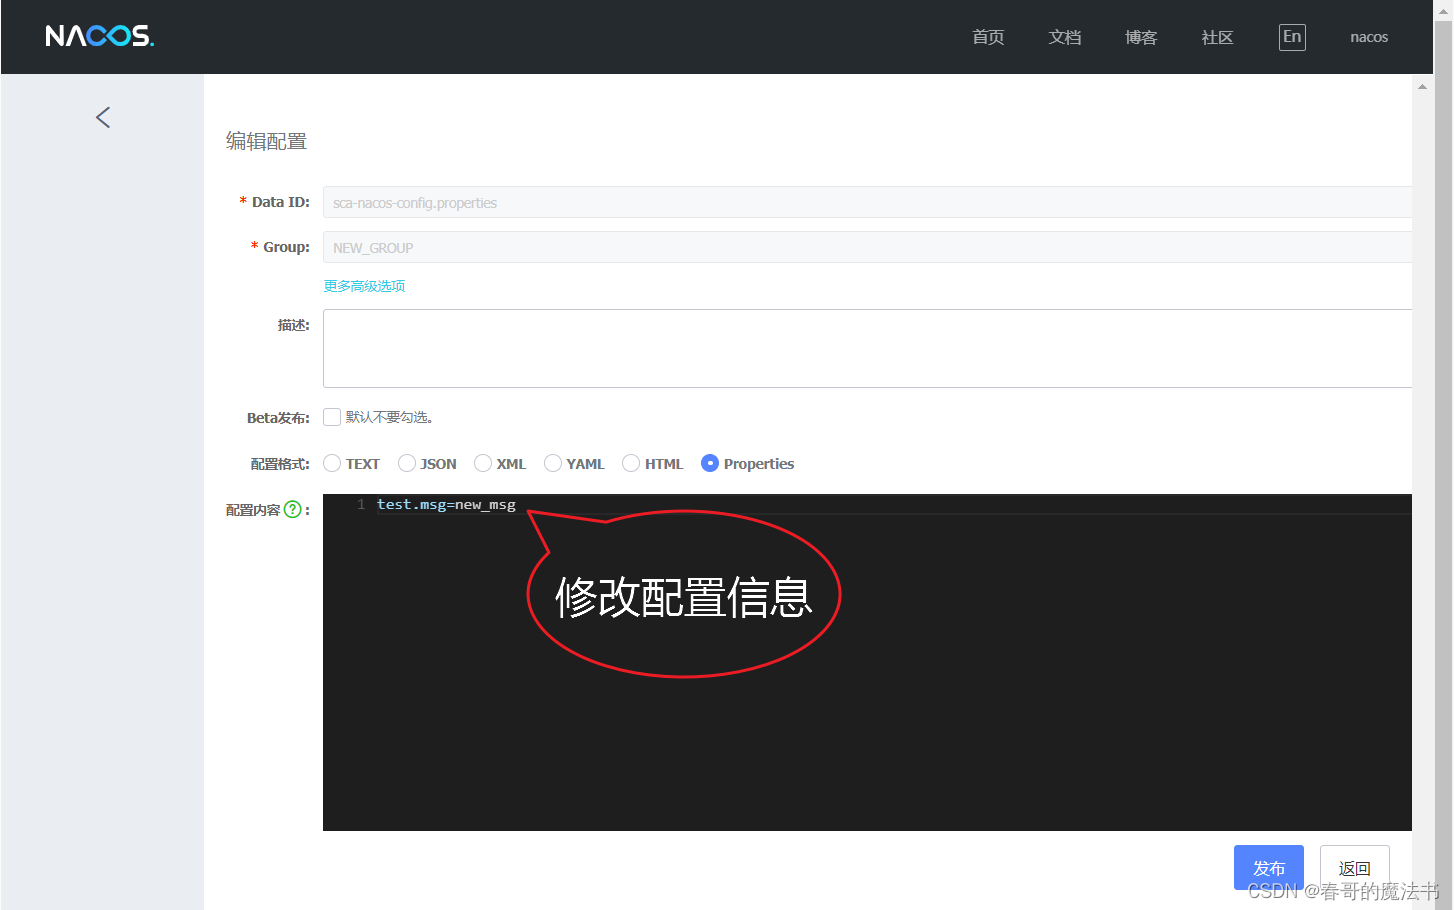Click the back arrow in the left sidebar
1454x910 pixels.
(x=102, y=117)
